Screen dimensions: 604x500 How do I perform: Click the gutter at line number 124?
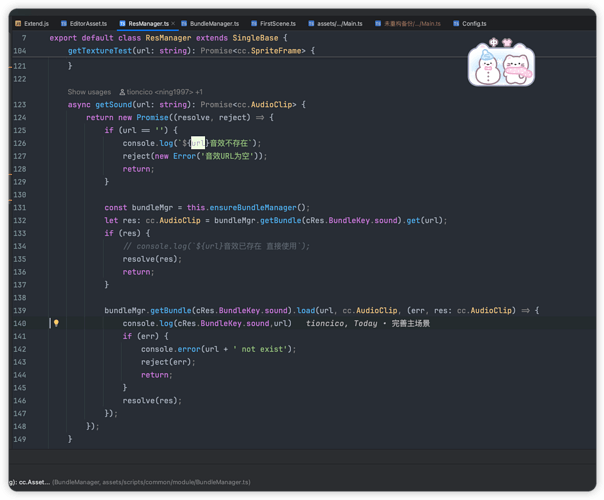tap(20, 117)
